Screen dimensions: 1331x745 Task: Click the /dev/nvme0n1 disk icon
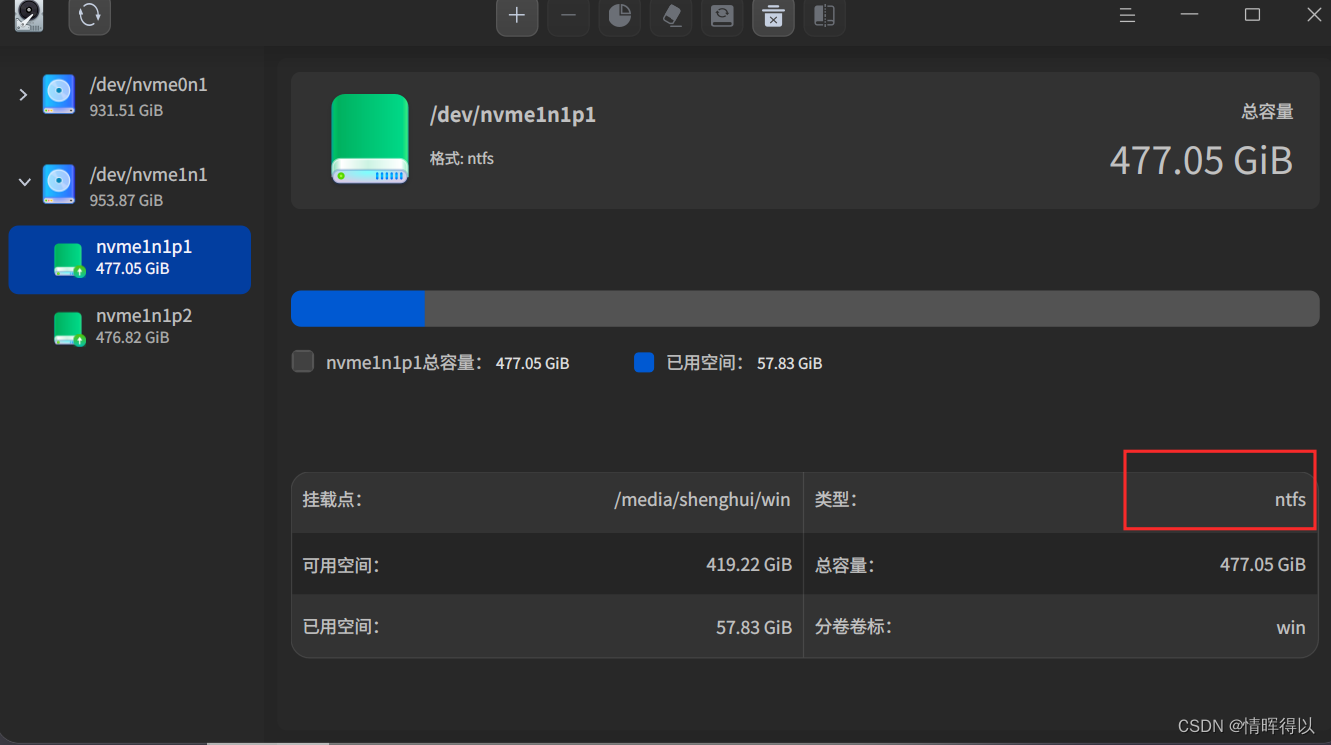(59, 95)
